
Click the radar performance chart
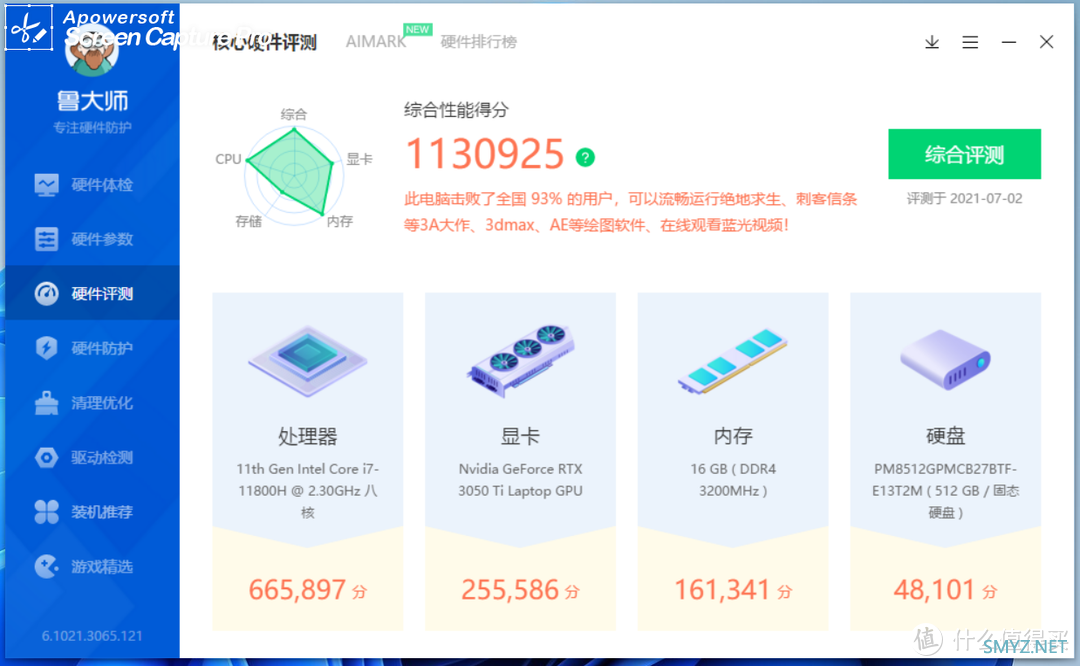pyautogui.click(x=293, y=174)
